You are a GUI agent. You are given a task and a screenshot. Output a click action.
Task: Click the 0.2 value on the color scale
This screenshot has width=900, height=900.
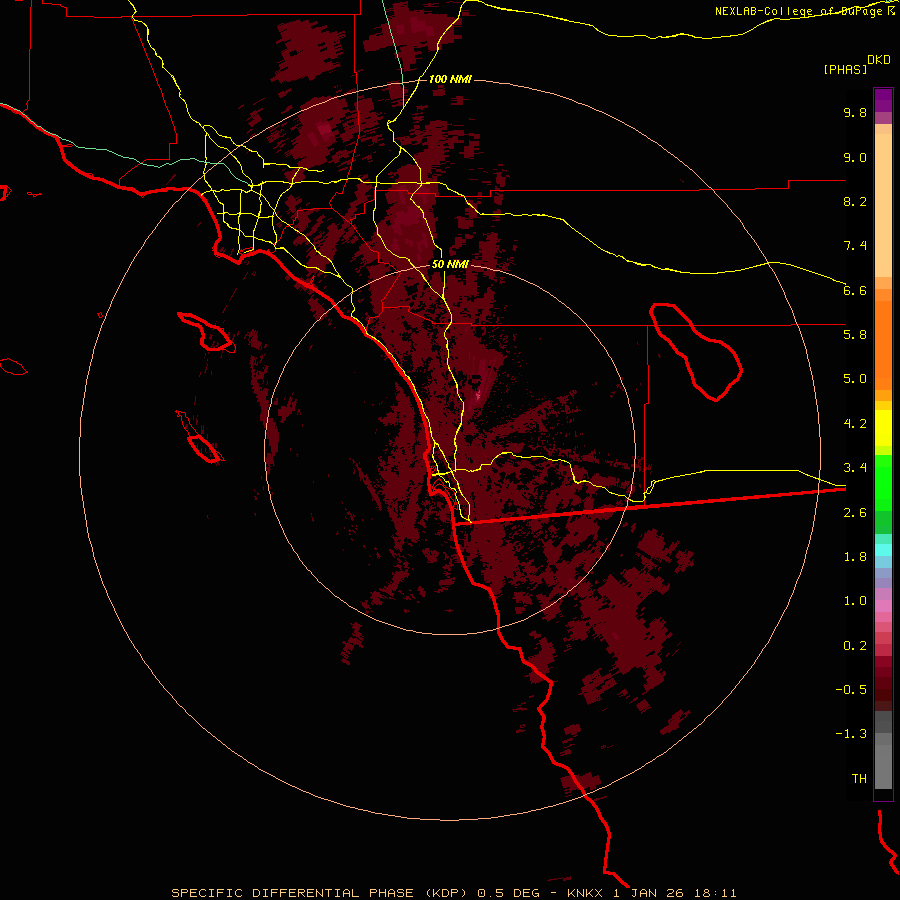(x=855, y=646)
